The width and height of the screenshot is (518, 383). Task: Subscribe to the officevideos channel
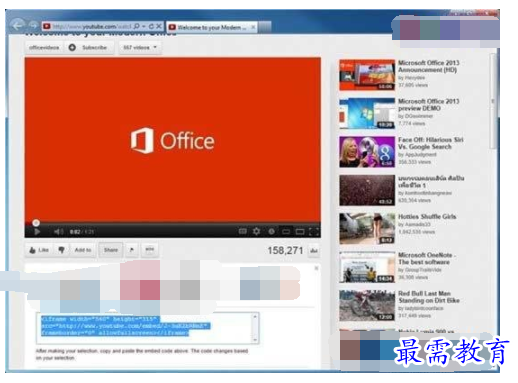[88, 48]
